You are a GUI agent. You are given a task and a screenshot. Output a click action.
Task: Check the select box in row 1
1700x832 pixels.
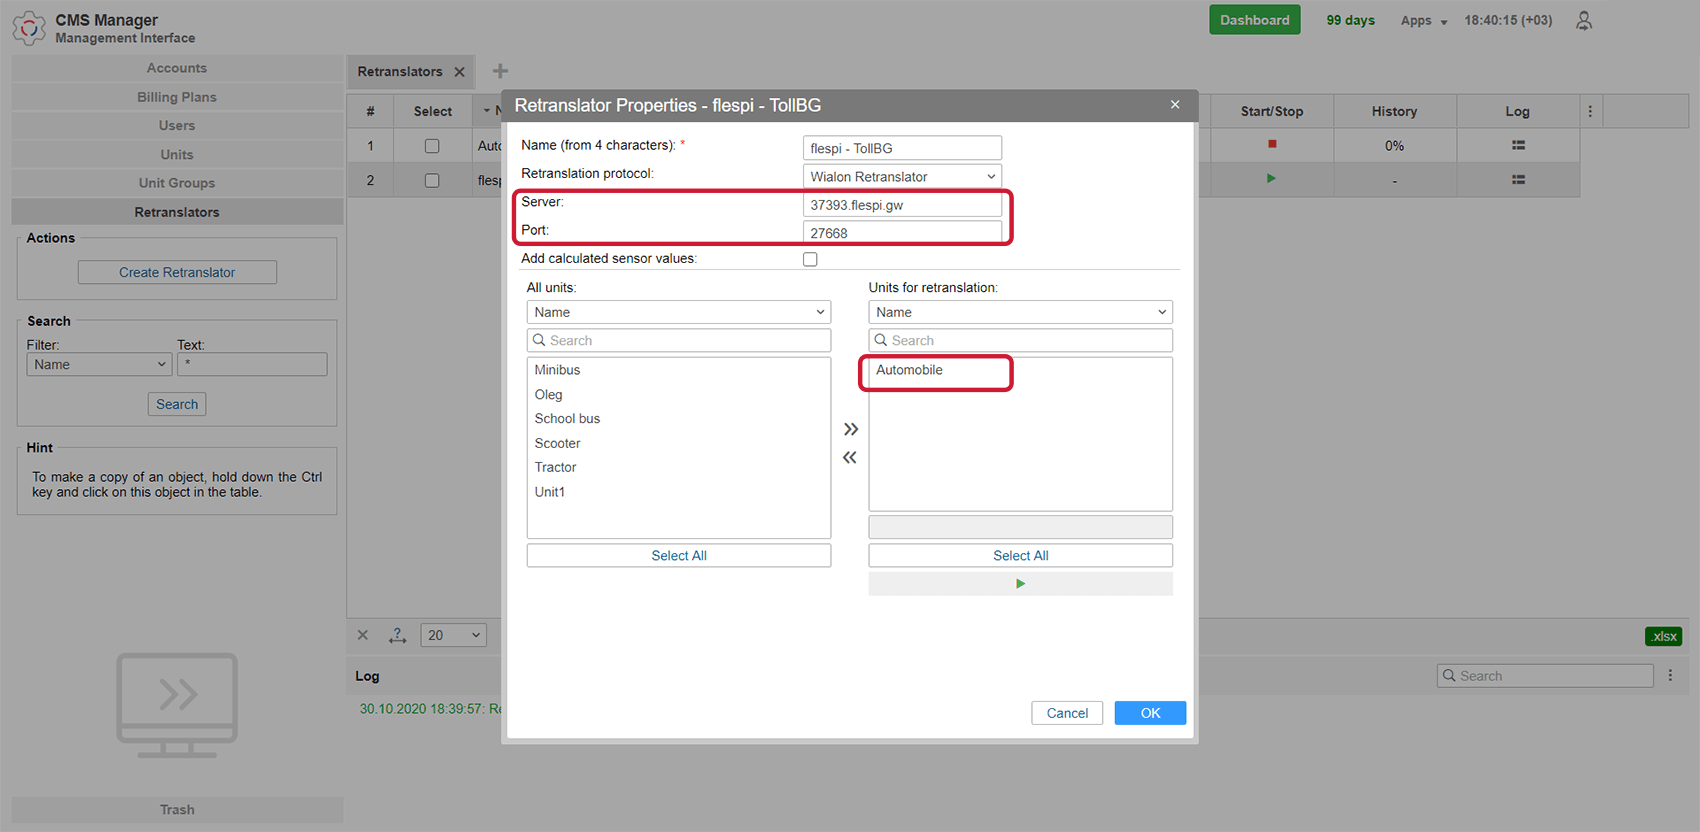(x=432, y=146)
